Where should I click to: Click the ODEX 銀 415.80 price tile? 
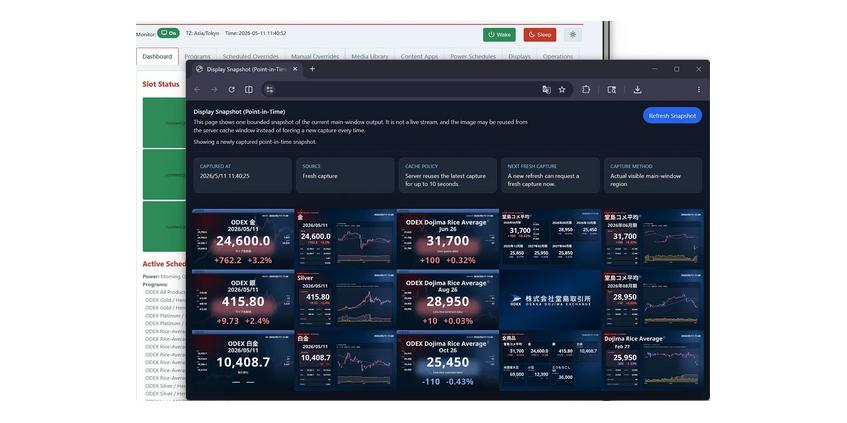tap(243, 299)
